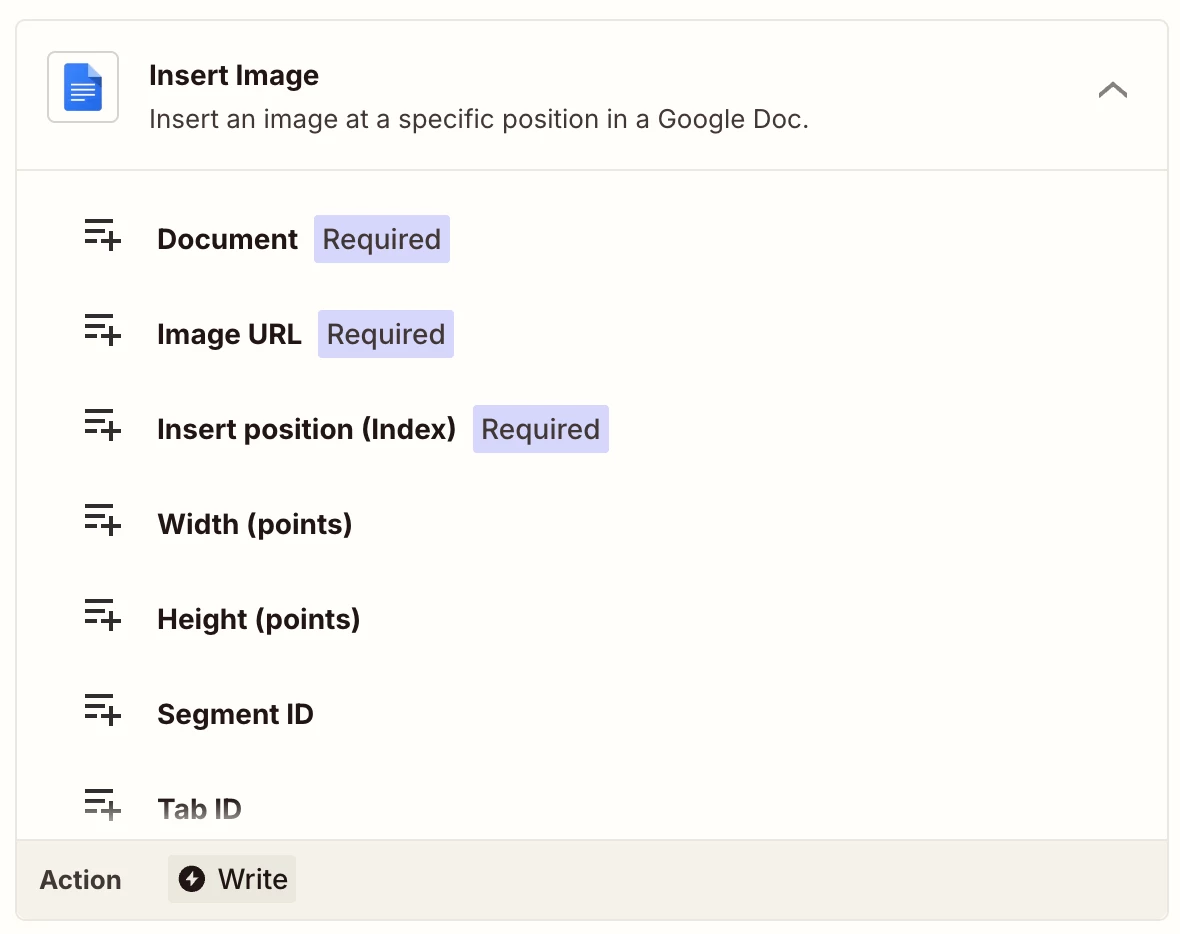The width and height of the screenshot is (1180, 934).
Task: Click the Required badge next to Document
Action: [381, 240]
